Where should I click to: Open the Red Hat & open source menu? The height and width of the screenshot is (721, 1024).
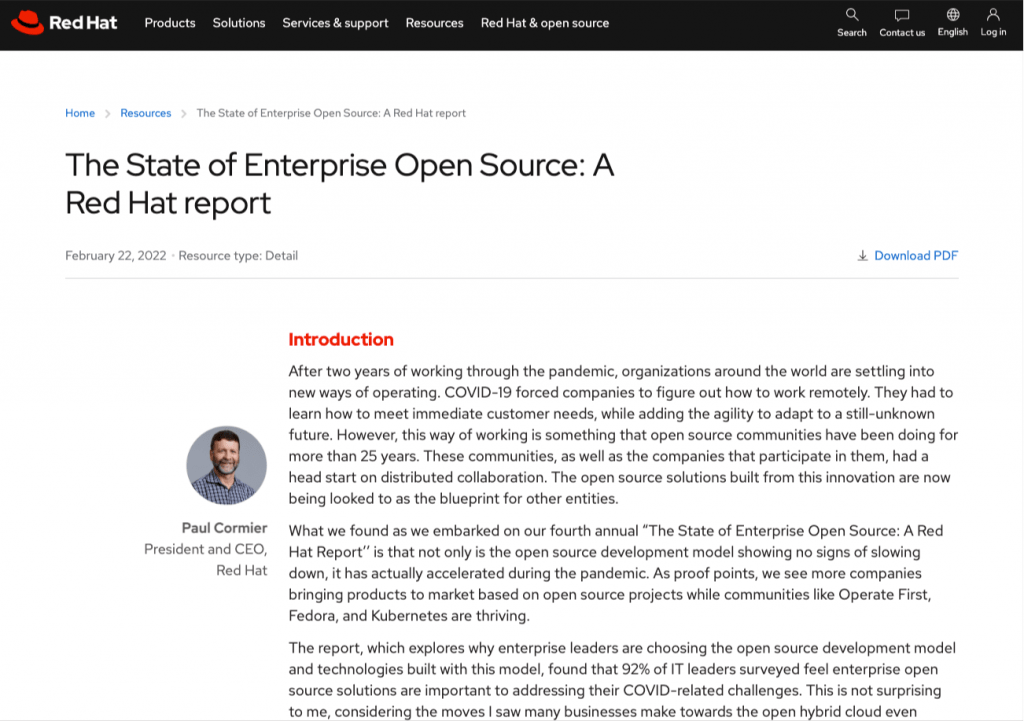545,23
